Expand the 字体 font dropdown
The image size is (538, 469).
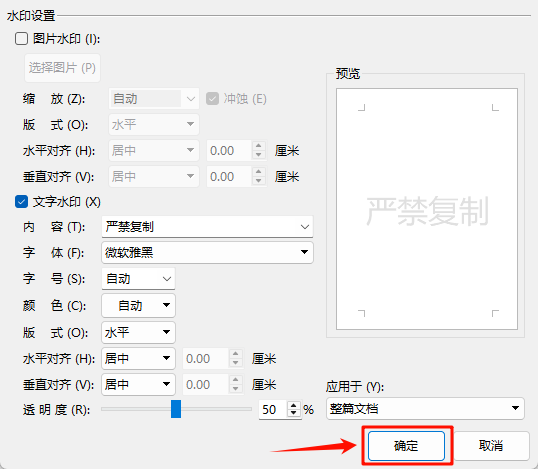click(207, 253)
